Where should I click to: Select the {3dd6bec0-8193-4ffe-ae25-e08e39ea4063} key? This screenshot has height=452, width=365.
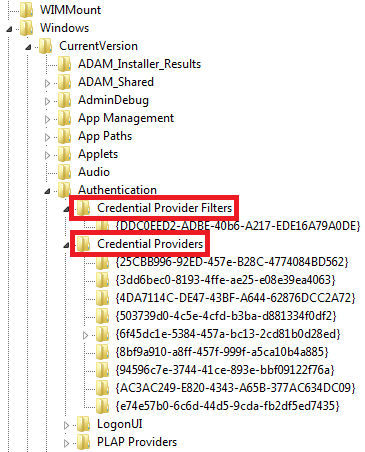225,280
